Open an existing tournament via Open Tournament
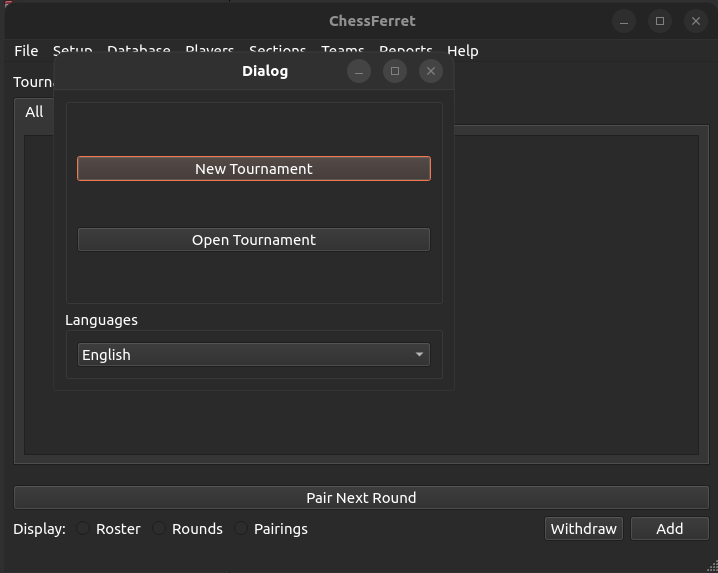The width and height of the screenshot is (718, 573). click(x=254, y=240)
